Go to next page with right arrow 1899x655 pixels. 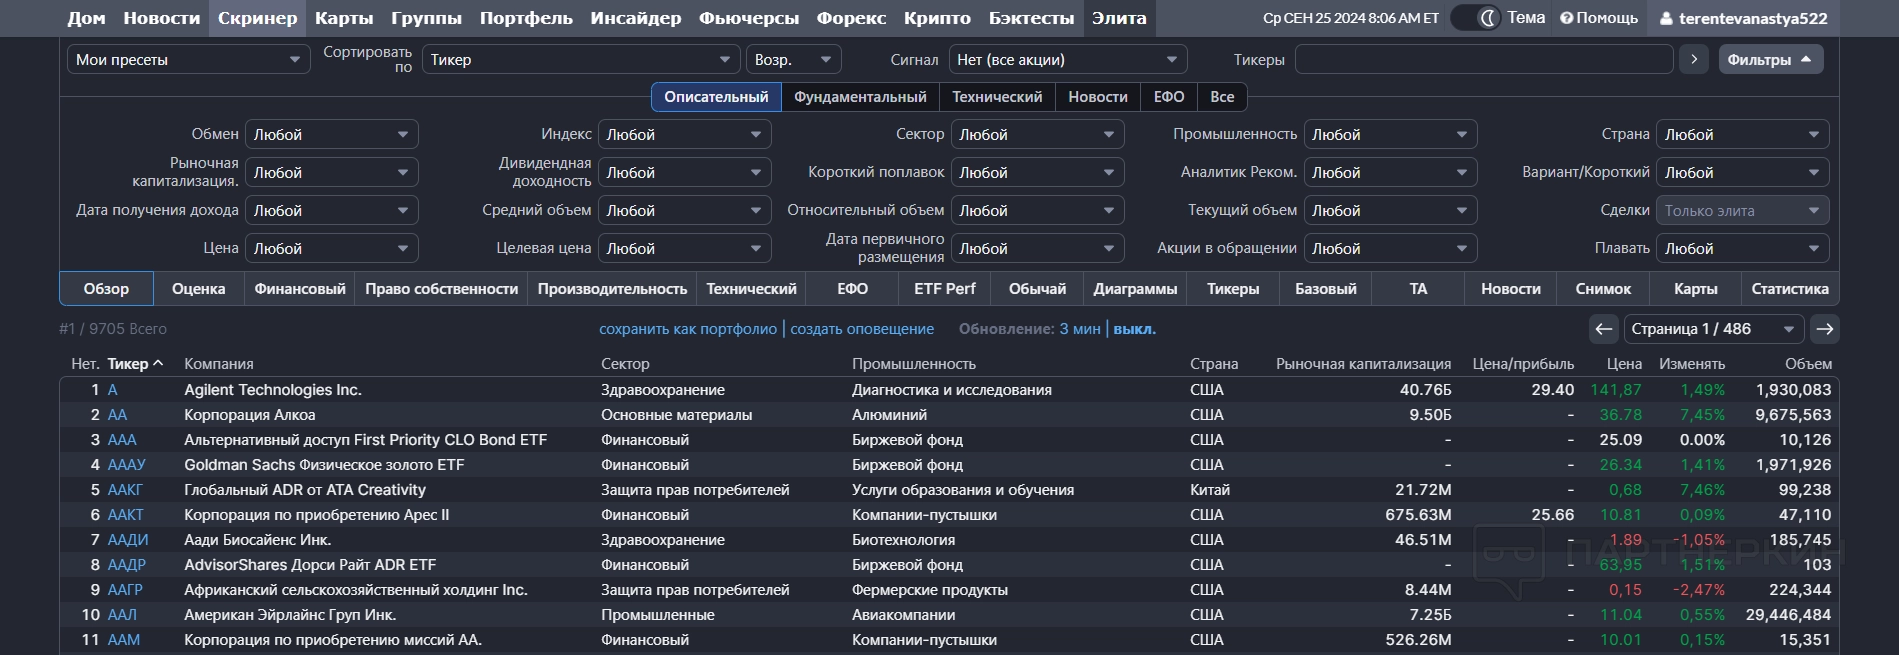(1824, 329)
